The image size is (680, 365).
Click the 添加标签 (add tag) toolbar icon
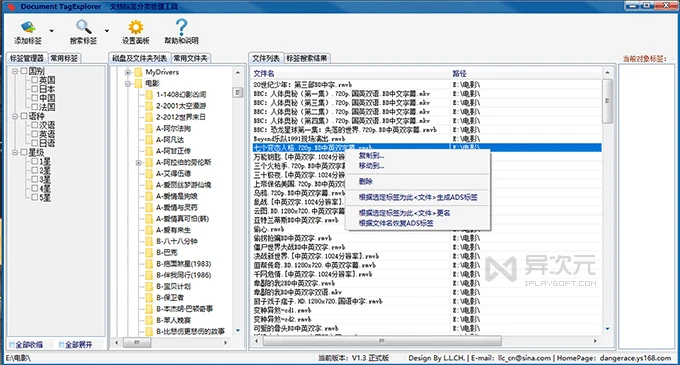click(x=28, y=27)
